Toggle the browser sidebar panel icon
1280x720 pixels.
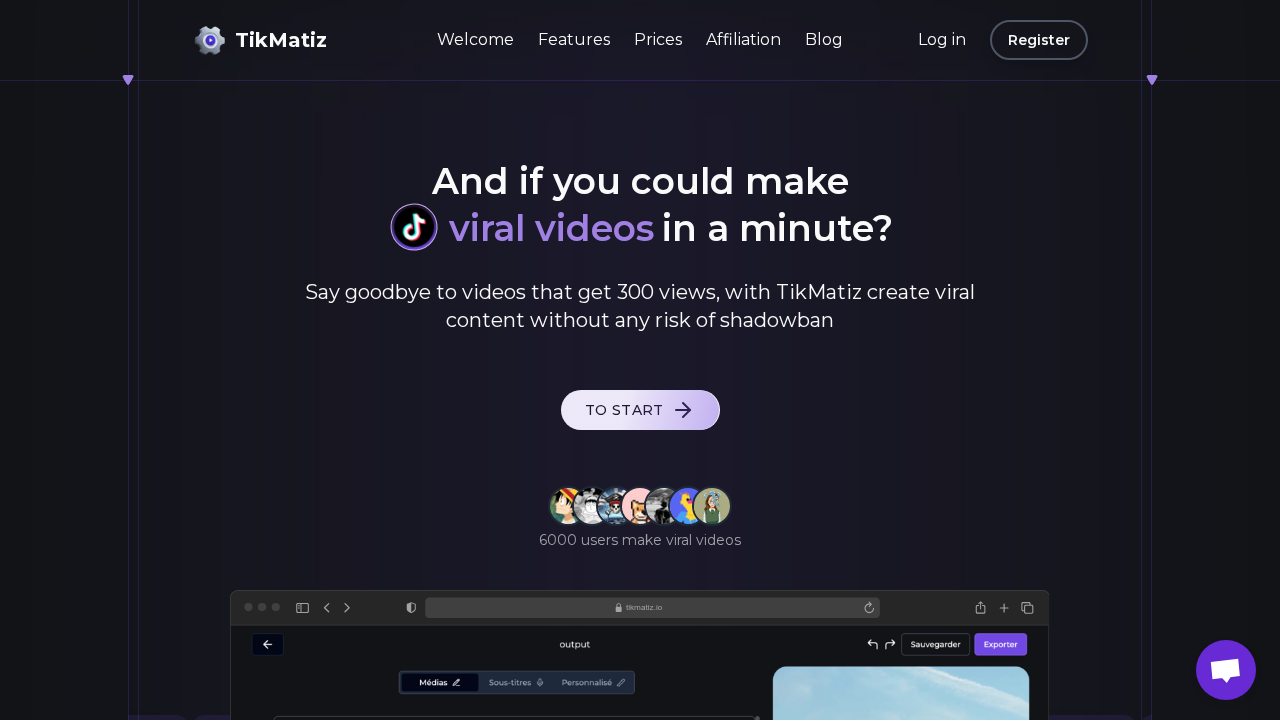[x=302, y=607]
